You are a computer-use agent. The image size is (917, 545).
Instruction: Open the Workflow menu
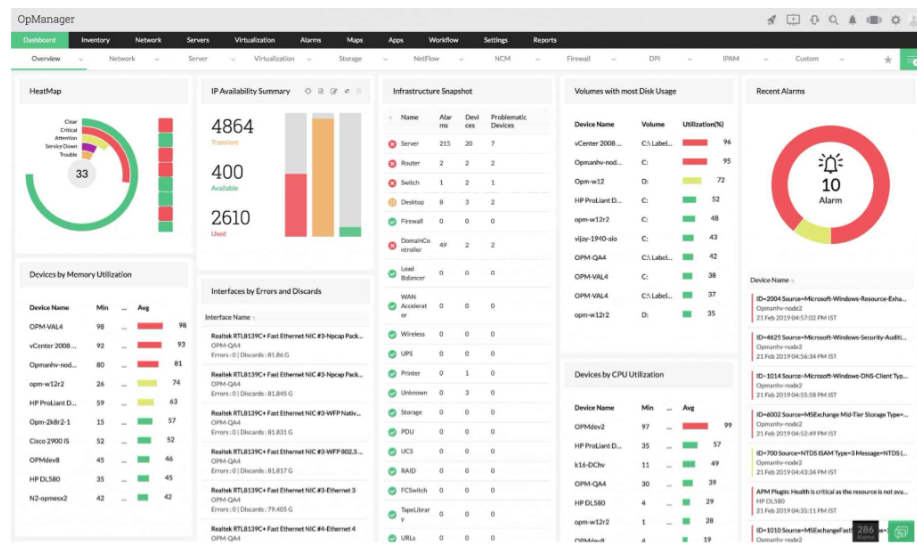point(443,40)
